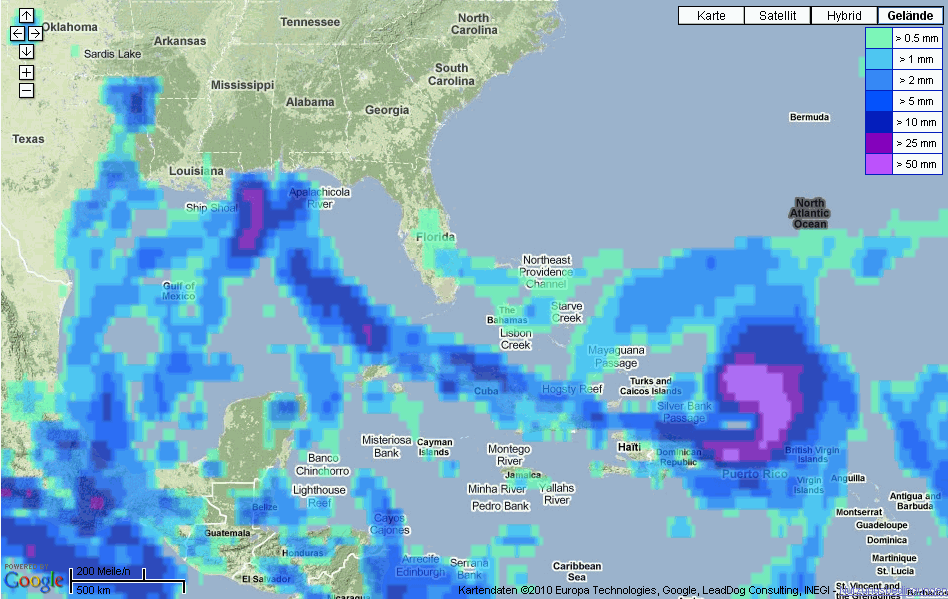Pan the map right with arrow
Viewport: 948px width, 599px height.
[35, 33]
